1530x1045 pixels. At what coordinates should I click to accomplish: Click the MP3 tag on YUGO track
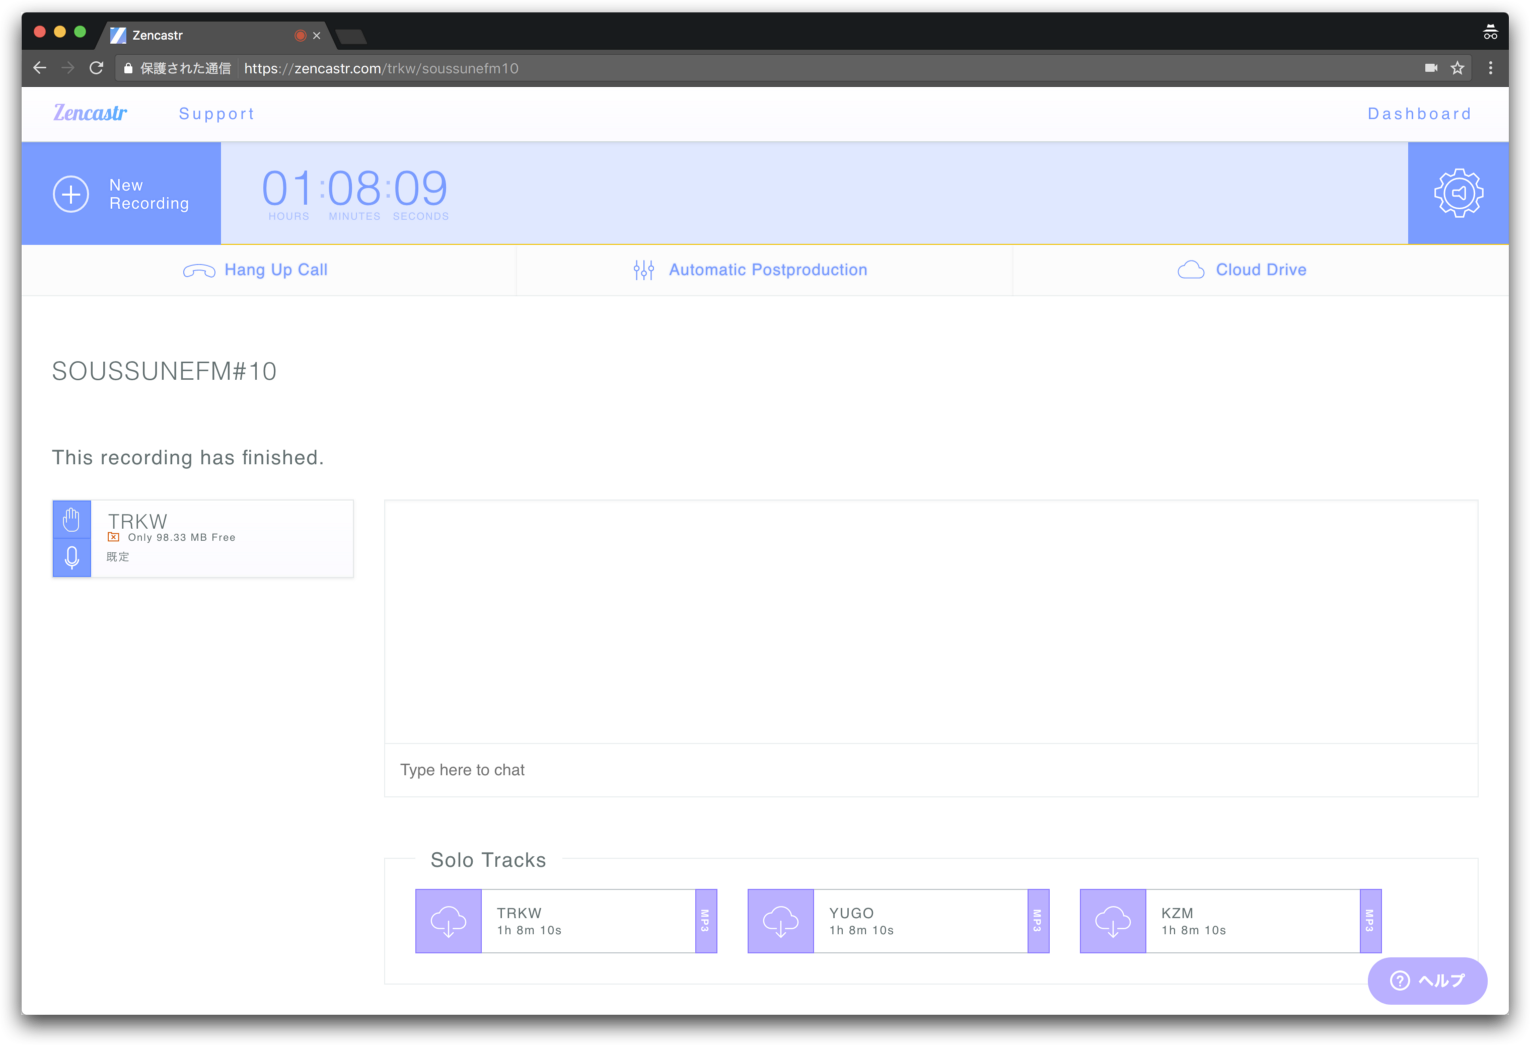click(x=1038, y=921)
